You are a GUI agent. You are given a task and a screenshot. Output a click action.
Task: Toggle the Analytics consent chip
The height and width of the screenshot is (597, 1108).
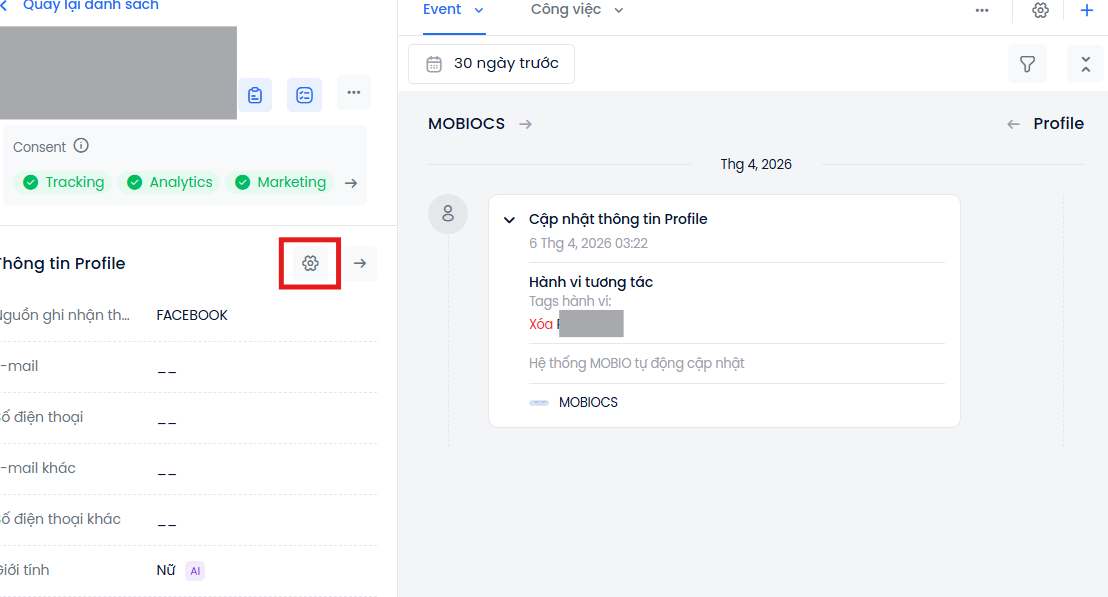(168, 182)
